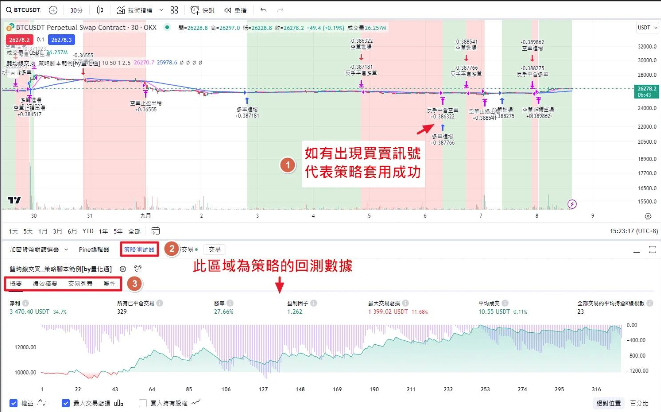Click current price label on price scale
661x412 pixels.
pyautogui.click(x=646, y=92)
